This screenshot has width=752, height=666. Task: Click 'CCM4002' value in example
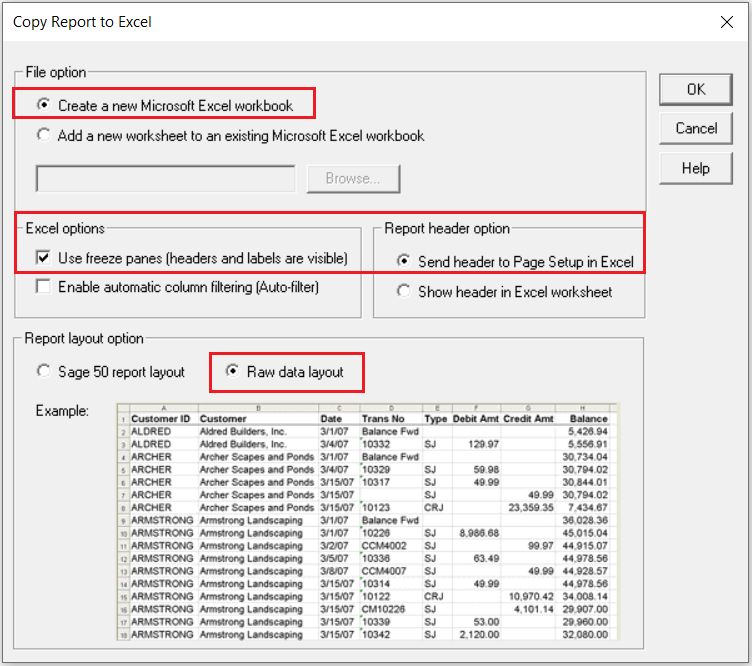tap(384, 546)
